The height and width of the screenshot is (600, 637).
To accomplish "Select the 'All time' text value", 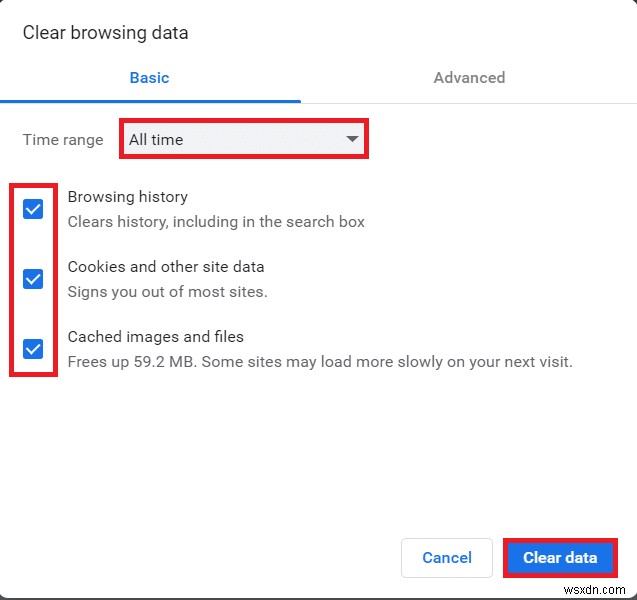I will point(156,140).
